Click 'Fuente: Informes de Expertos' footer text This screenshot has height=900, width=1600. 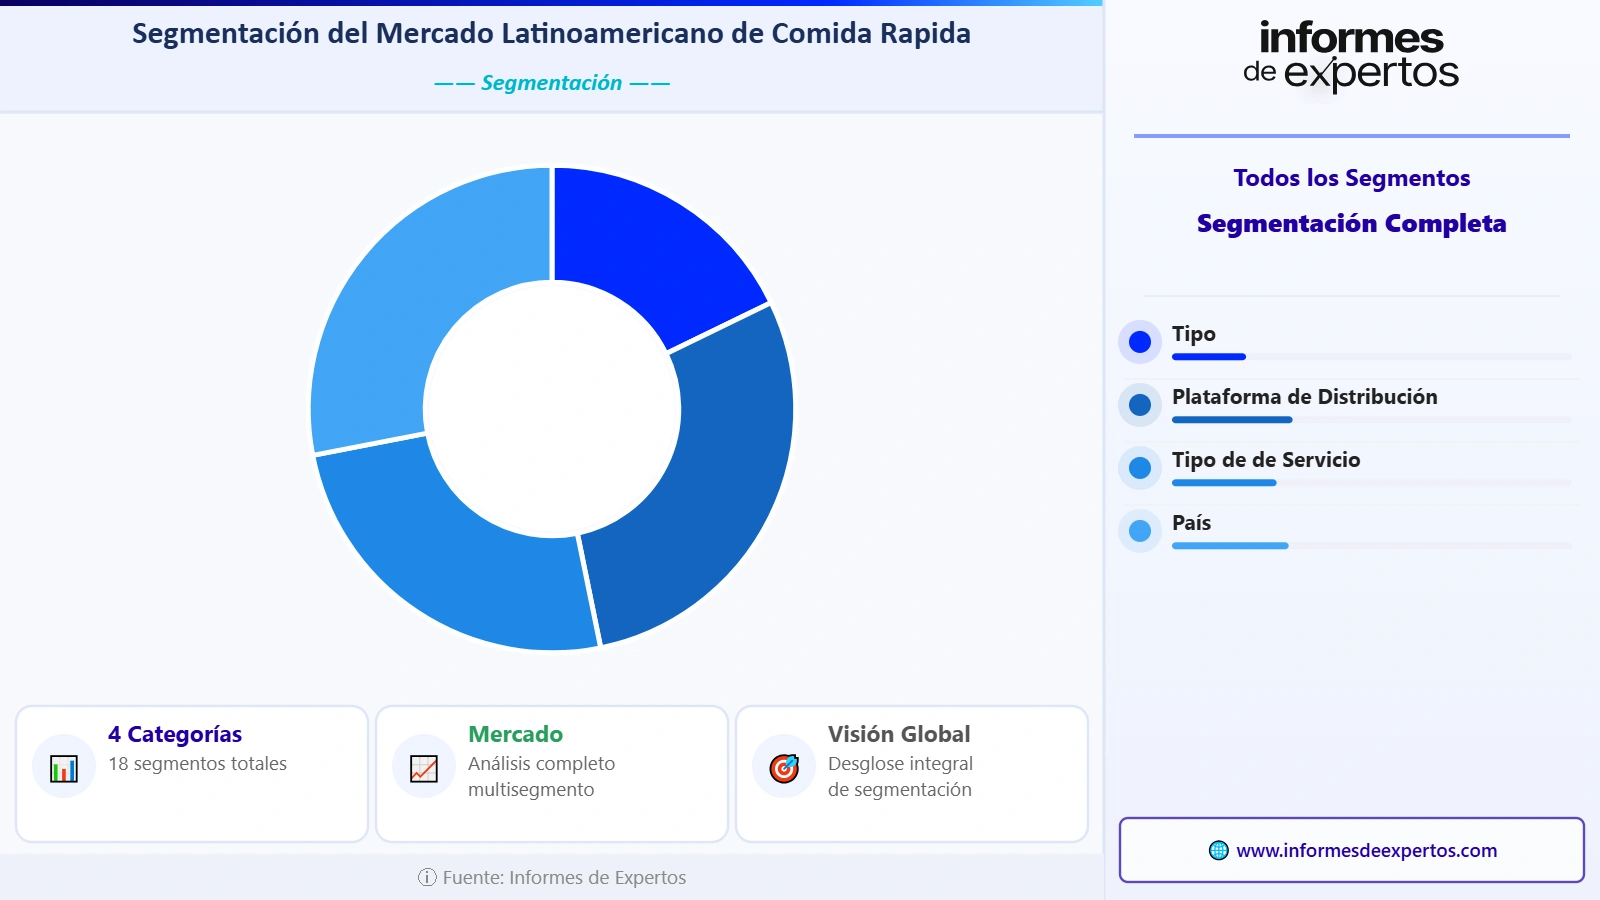564,877
